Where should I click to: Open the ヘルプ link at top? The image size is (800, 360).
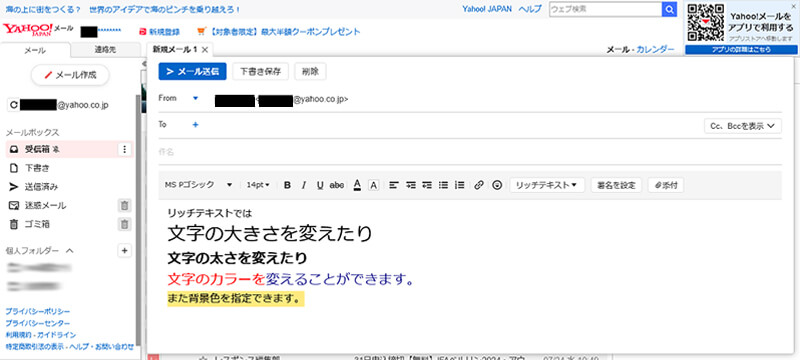pyautogui.click(x=530, y=9)
